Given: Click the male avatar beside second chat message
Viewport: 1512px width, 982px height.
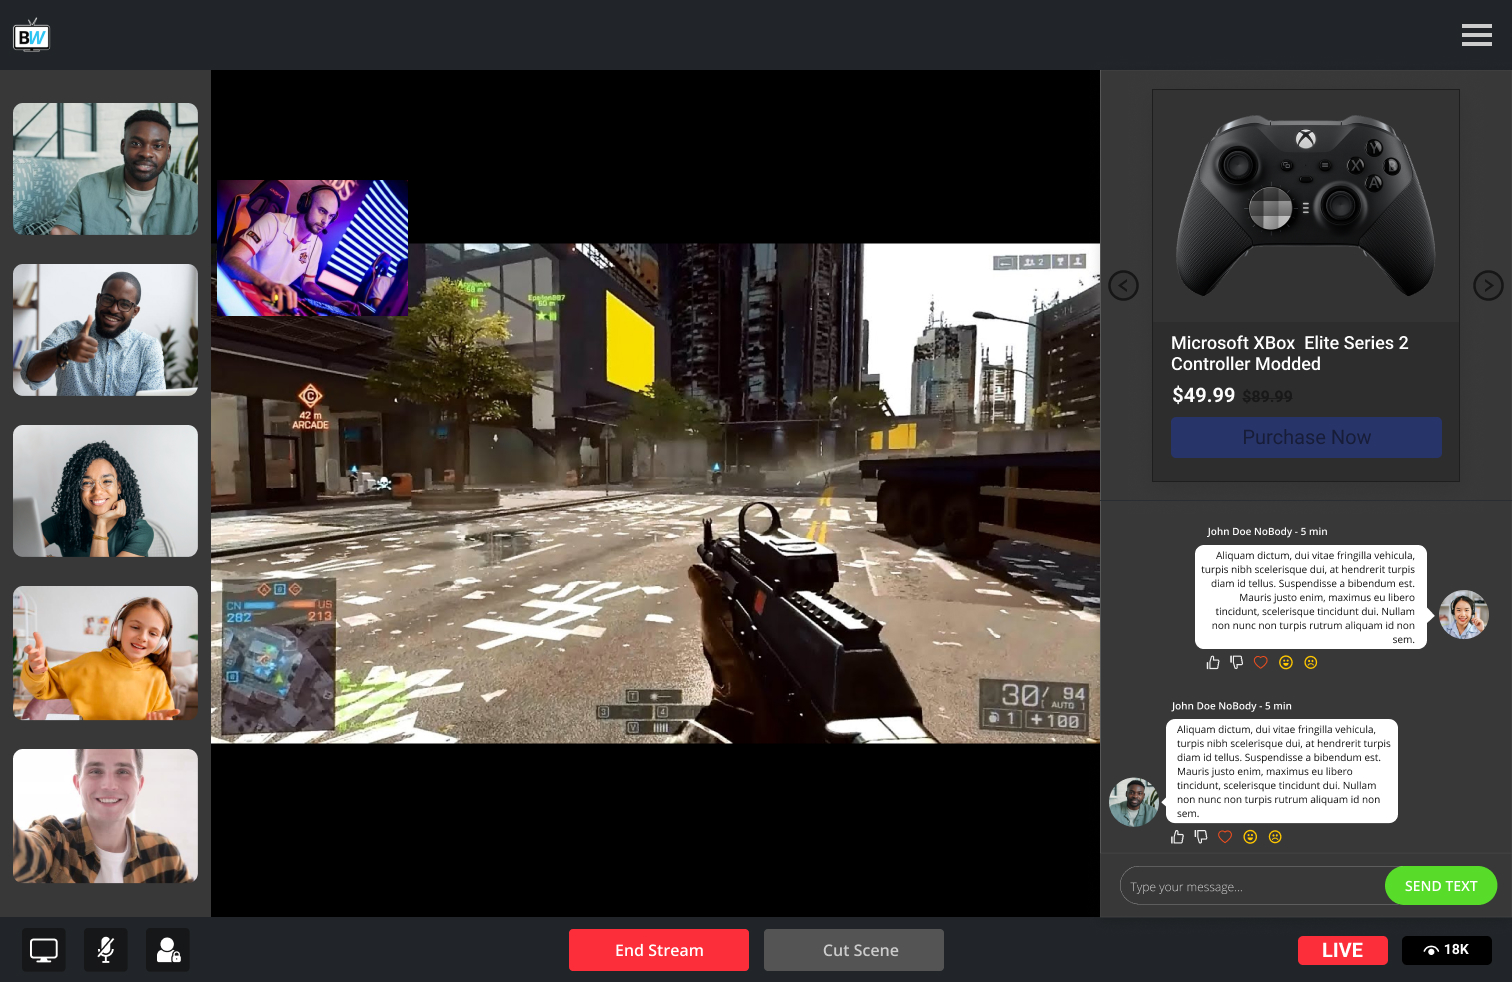Looking at the screenshot, I should click(1134, 802).
